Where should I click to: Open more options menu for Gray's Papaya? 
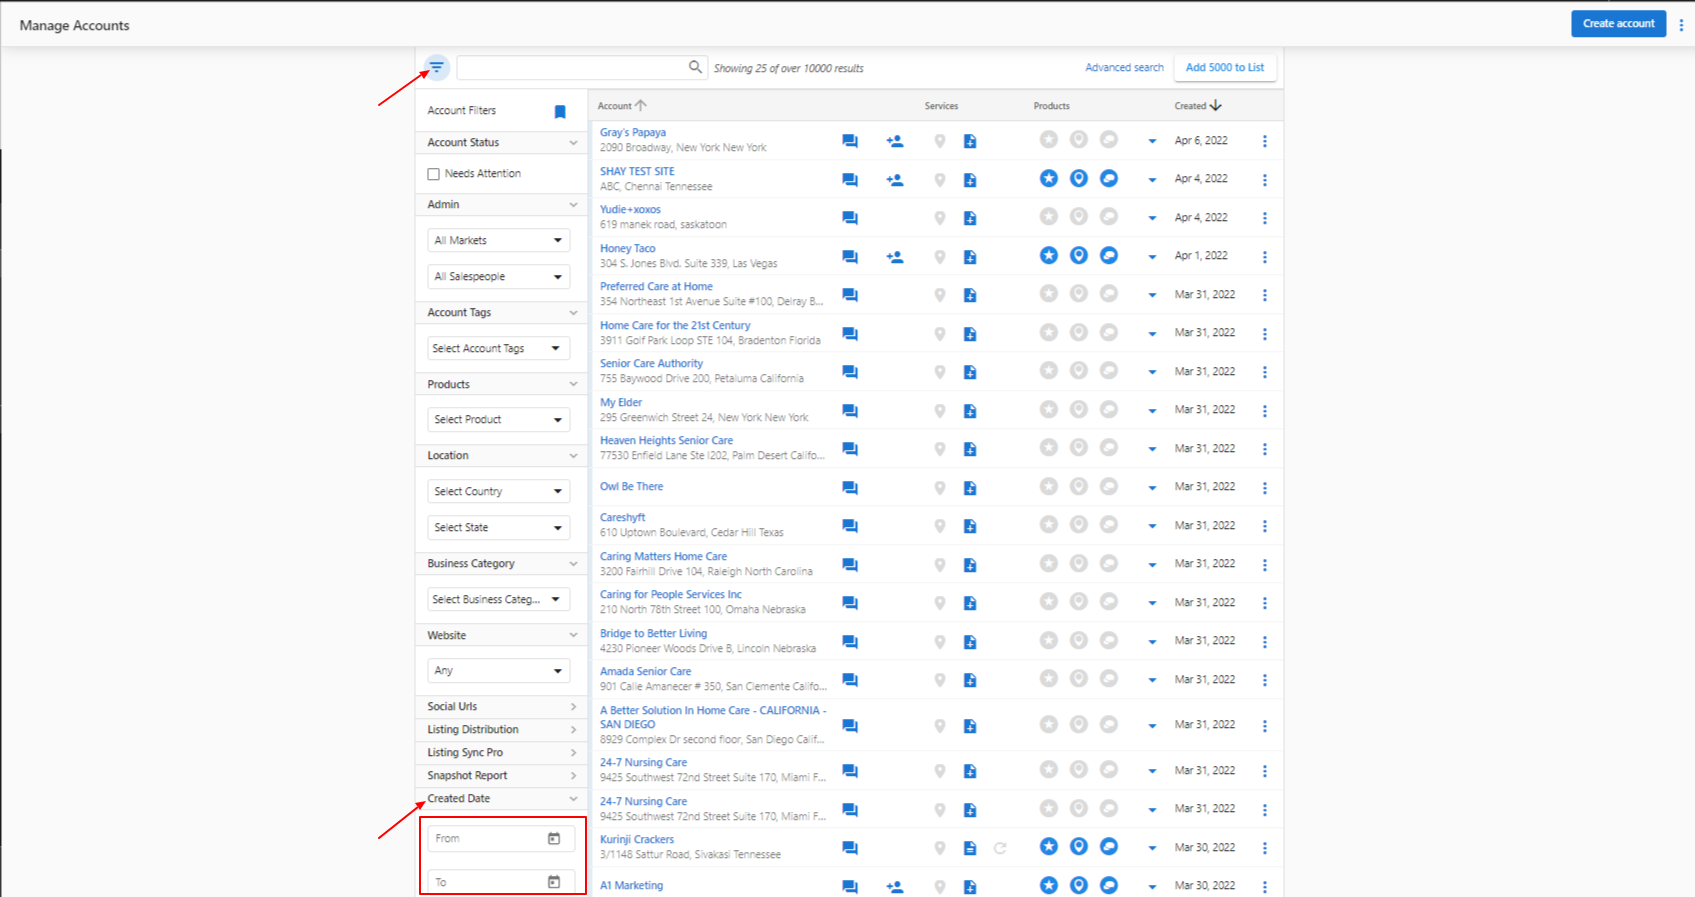tap(1265, 141)
